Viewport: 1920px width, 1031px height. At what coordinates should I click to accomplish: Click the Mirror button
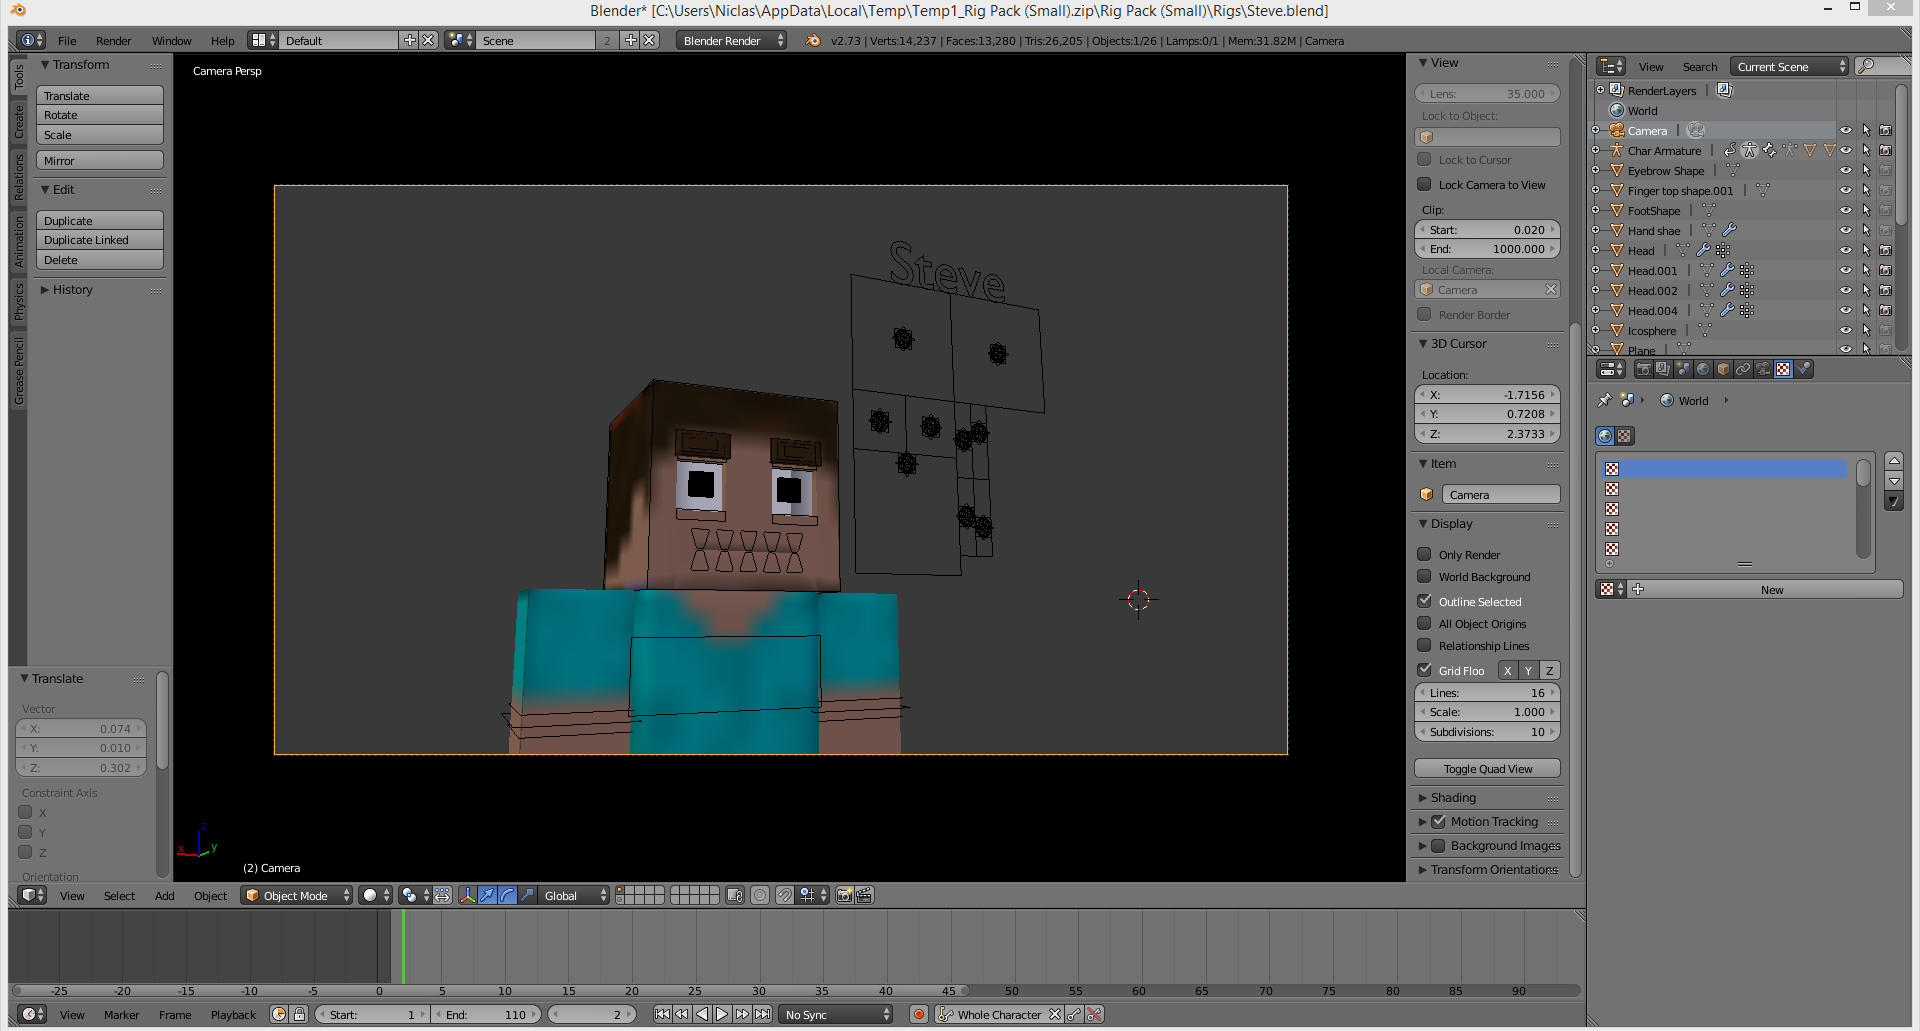100,160
